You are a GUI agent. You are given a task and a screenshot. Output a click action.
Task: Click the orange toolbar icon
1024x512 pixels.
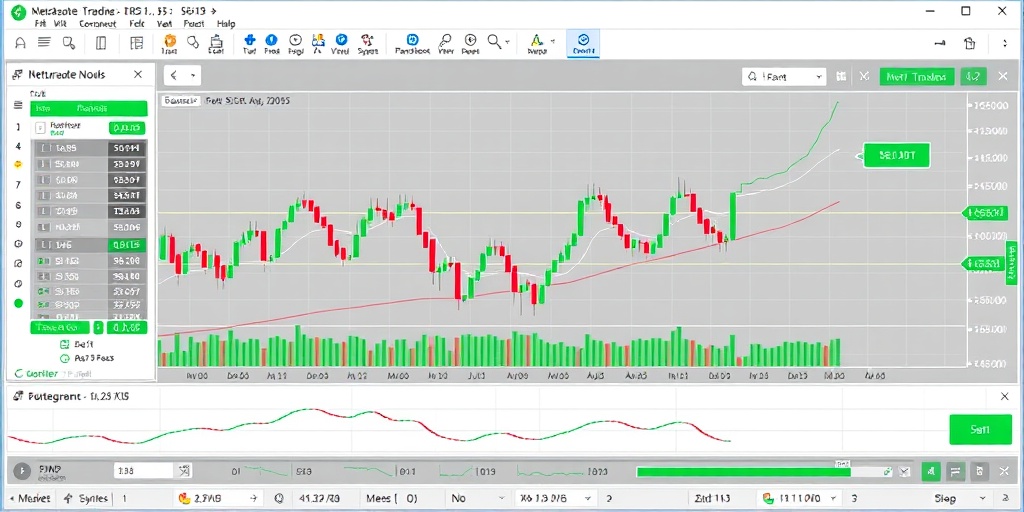click(169, 43)
